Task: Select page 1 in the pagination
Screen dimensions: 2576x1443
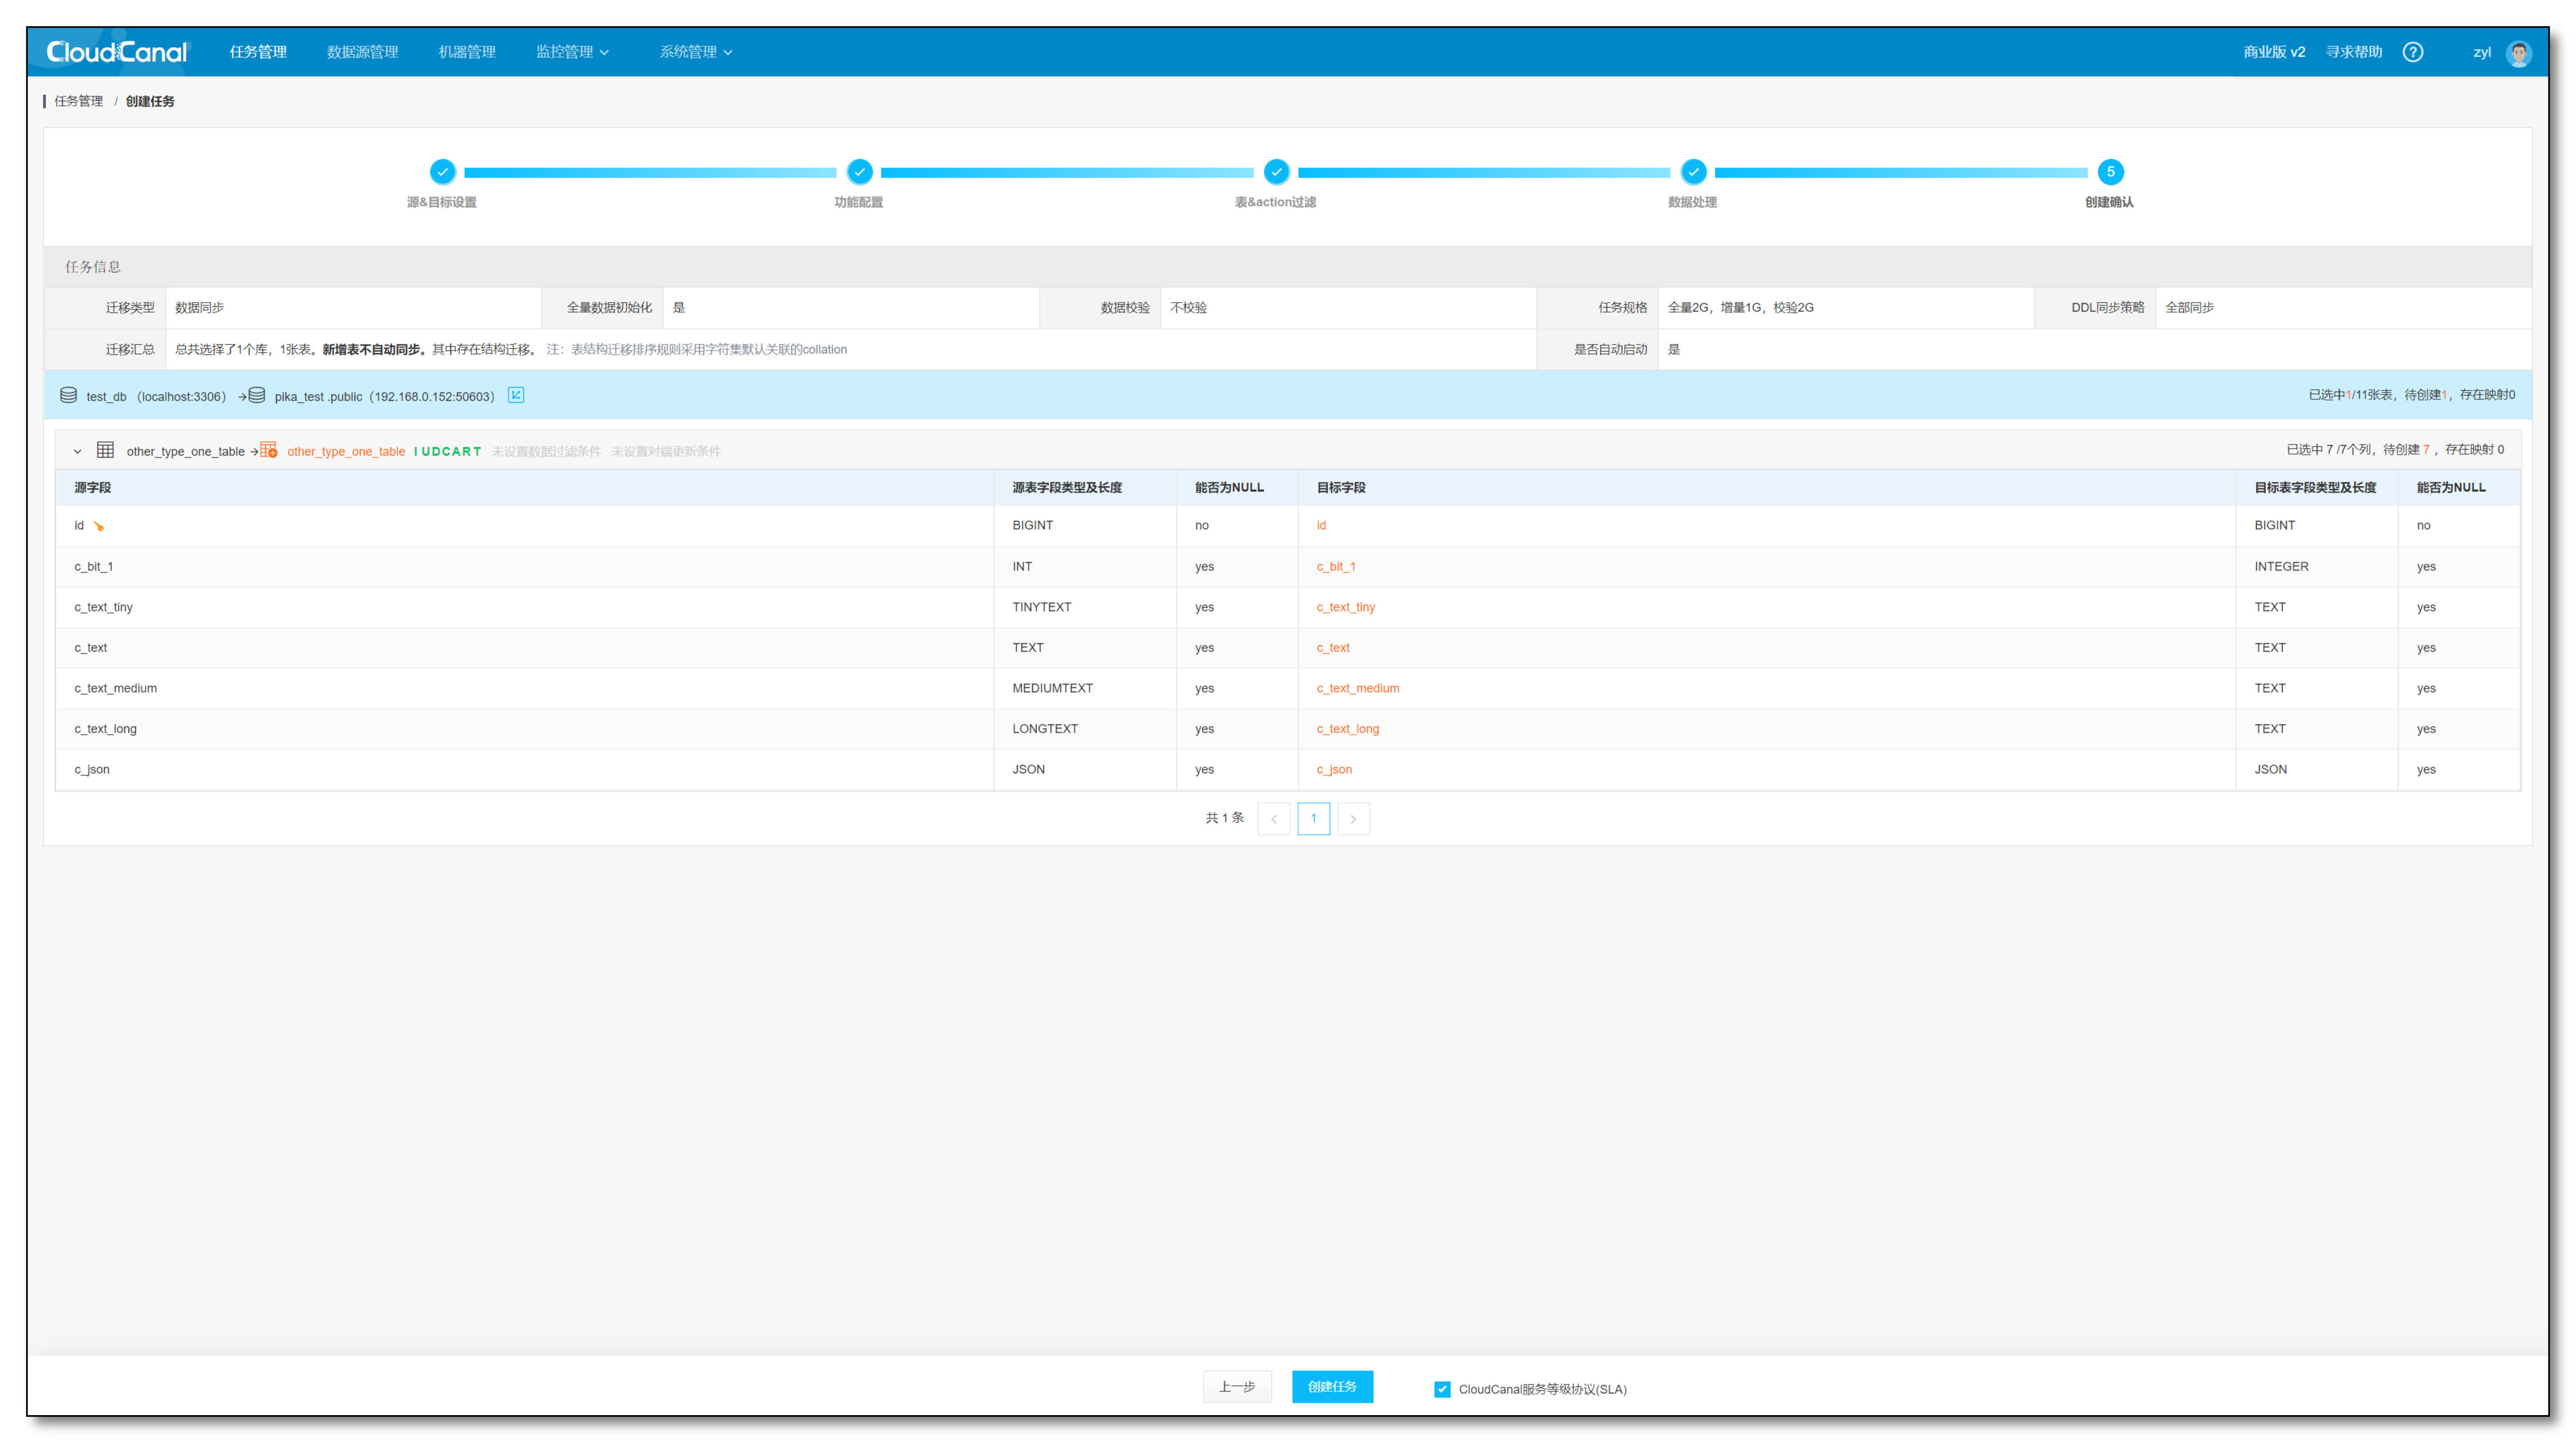Action: 1313,818
